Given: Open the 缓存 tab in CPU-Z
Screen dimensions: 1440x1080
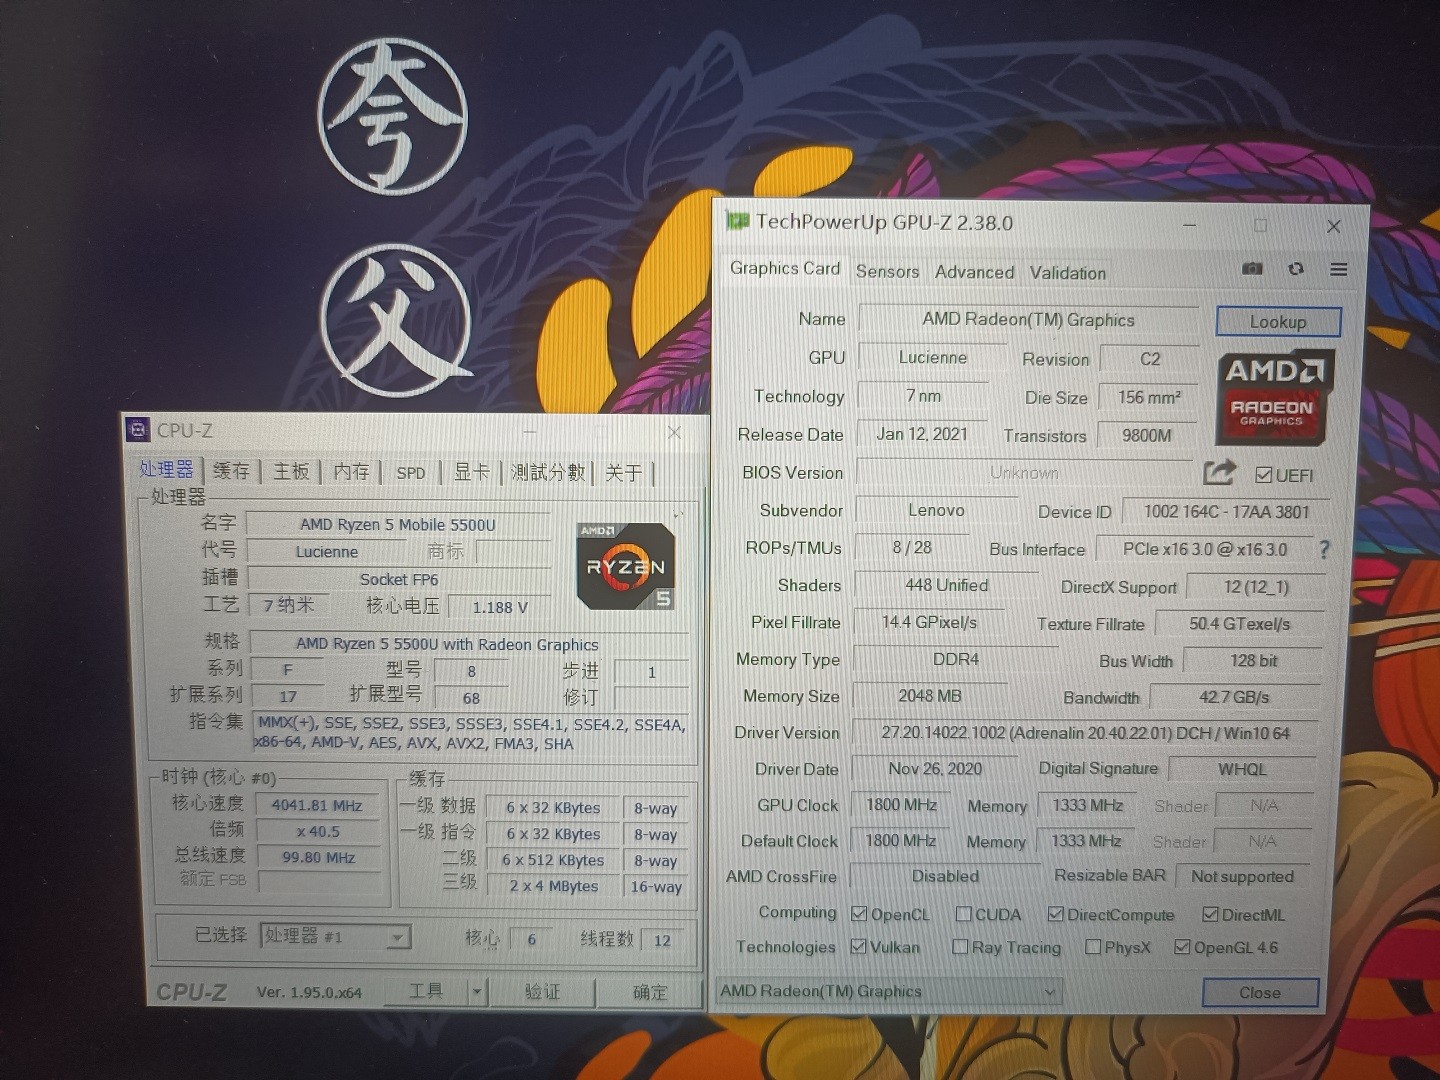Looking at the screenshot, I should click(x=232, y=471).
